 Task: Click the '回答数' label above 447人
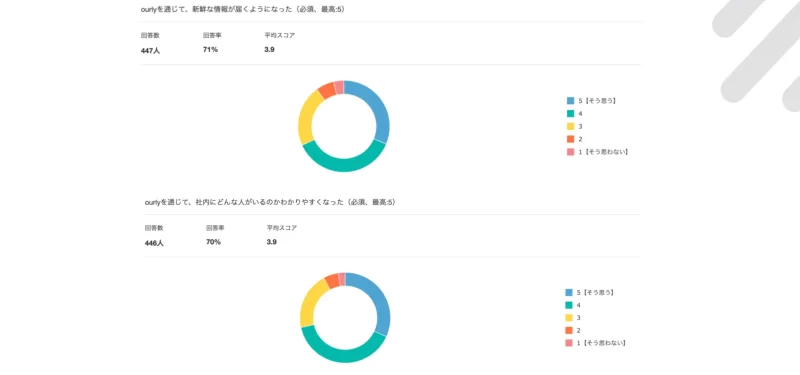pyautogui.click(x=150, y=35)
